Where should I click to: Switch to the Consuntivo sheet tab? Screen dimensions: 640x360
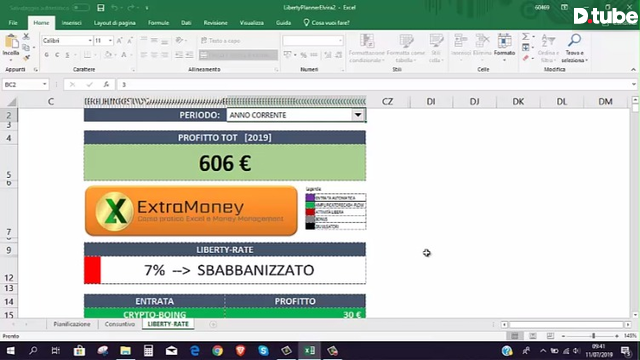tap(120, 324)
